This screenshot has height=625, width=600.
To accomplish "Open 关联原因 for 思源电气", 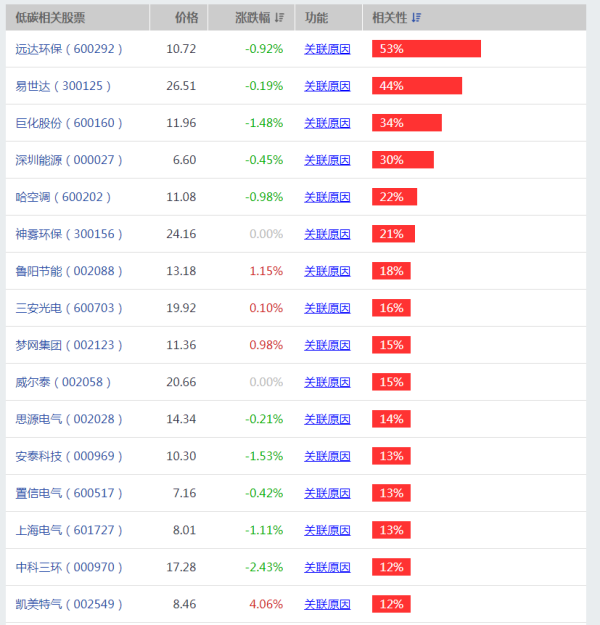I will [327, 419].
